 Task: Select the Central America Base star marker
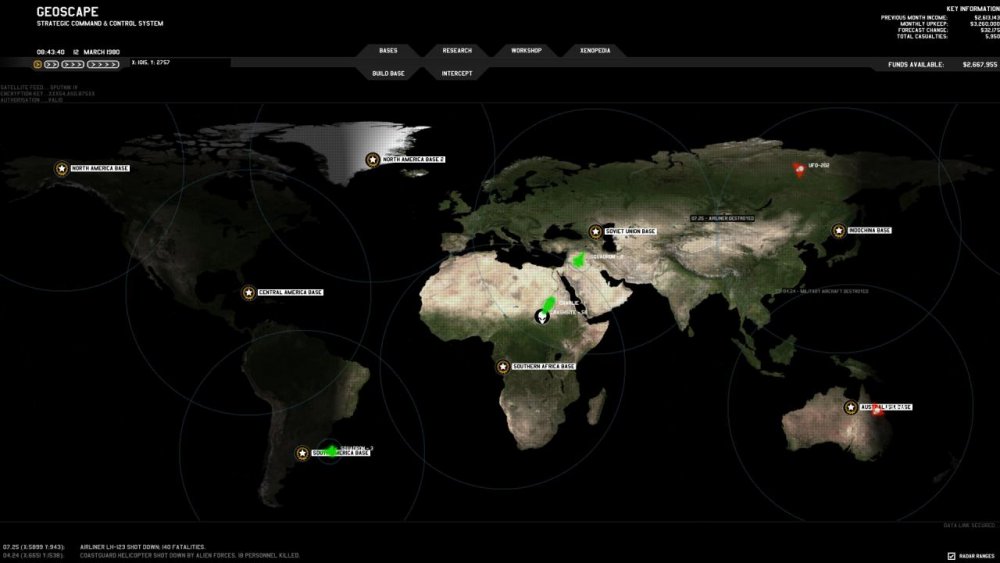(x=249, y=293)
